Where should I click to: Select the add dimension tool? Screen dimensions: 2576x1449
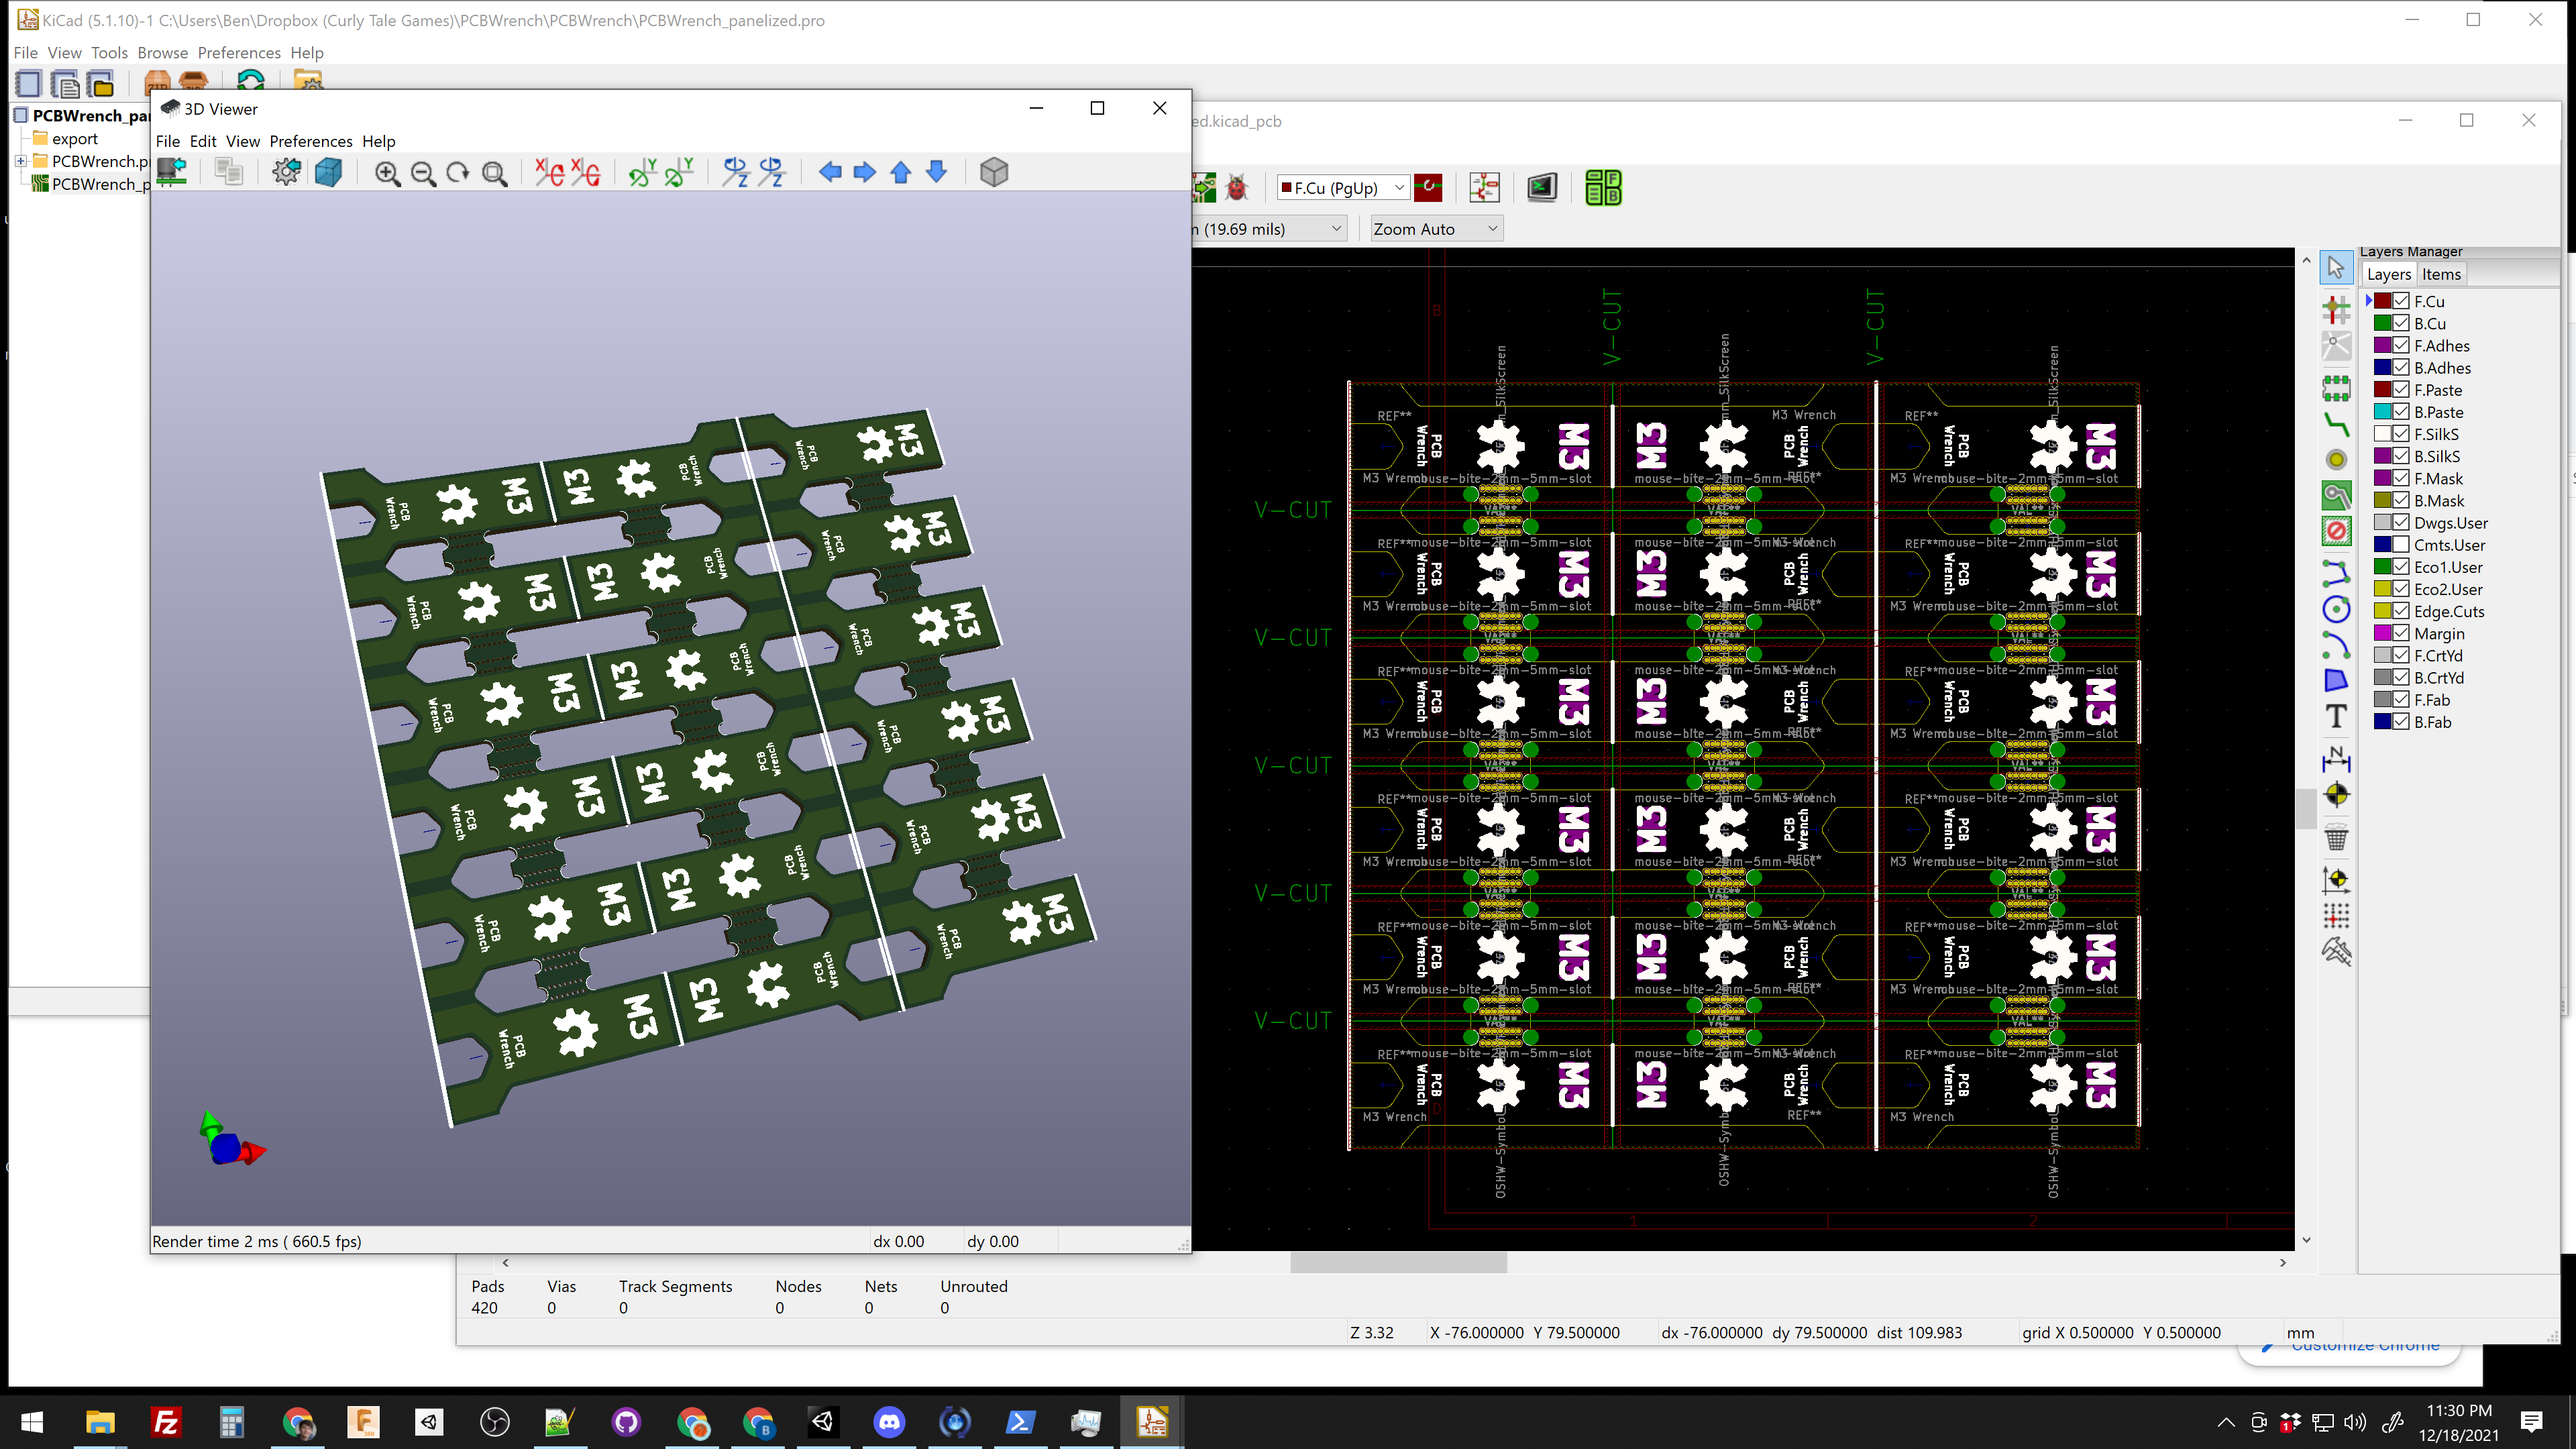(2336, 759)
